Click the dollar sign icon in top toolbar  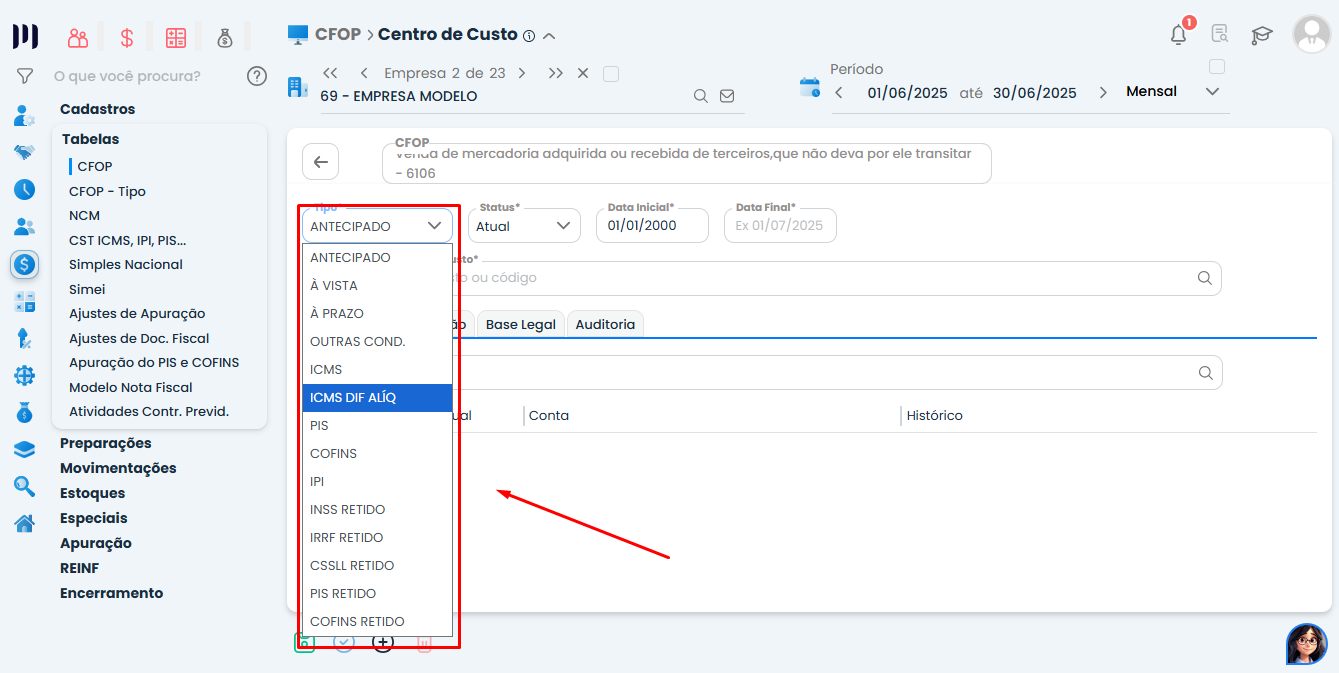127,38
